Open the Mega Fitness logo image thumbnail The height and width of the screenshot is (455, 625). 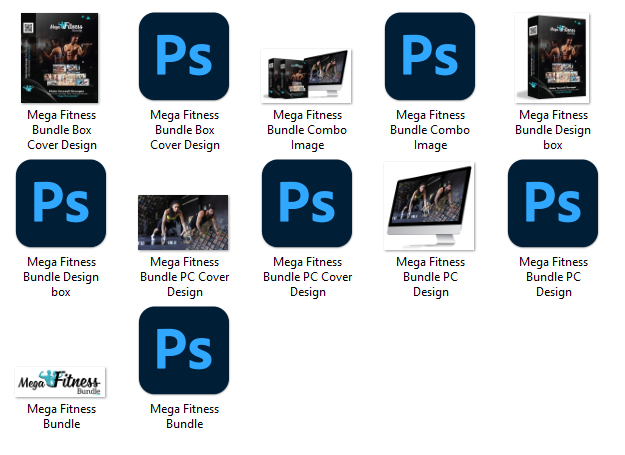[60, 382]
